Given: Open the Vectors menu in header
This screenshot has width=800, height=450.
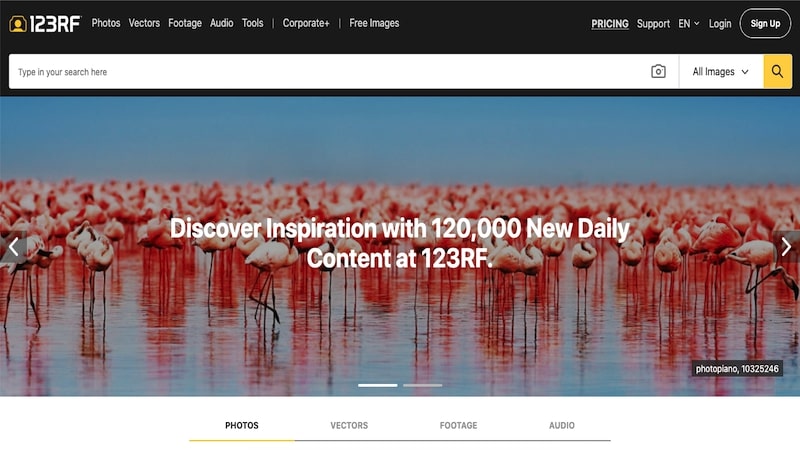Looking at the screenshot, I should [144, 23].
